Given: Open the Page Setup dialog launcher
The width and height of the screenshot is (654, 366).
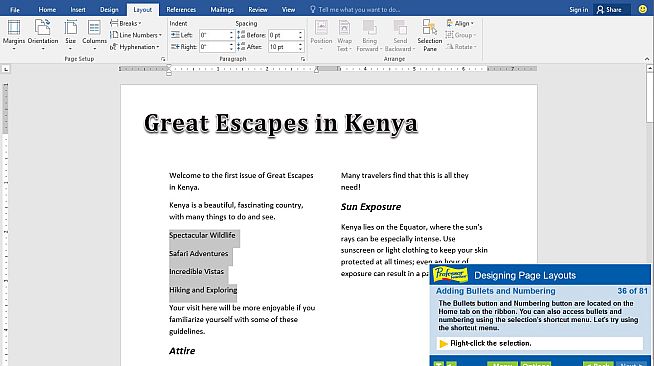Looking at the screenshot, I should (163, 59).
